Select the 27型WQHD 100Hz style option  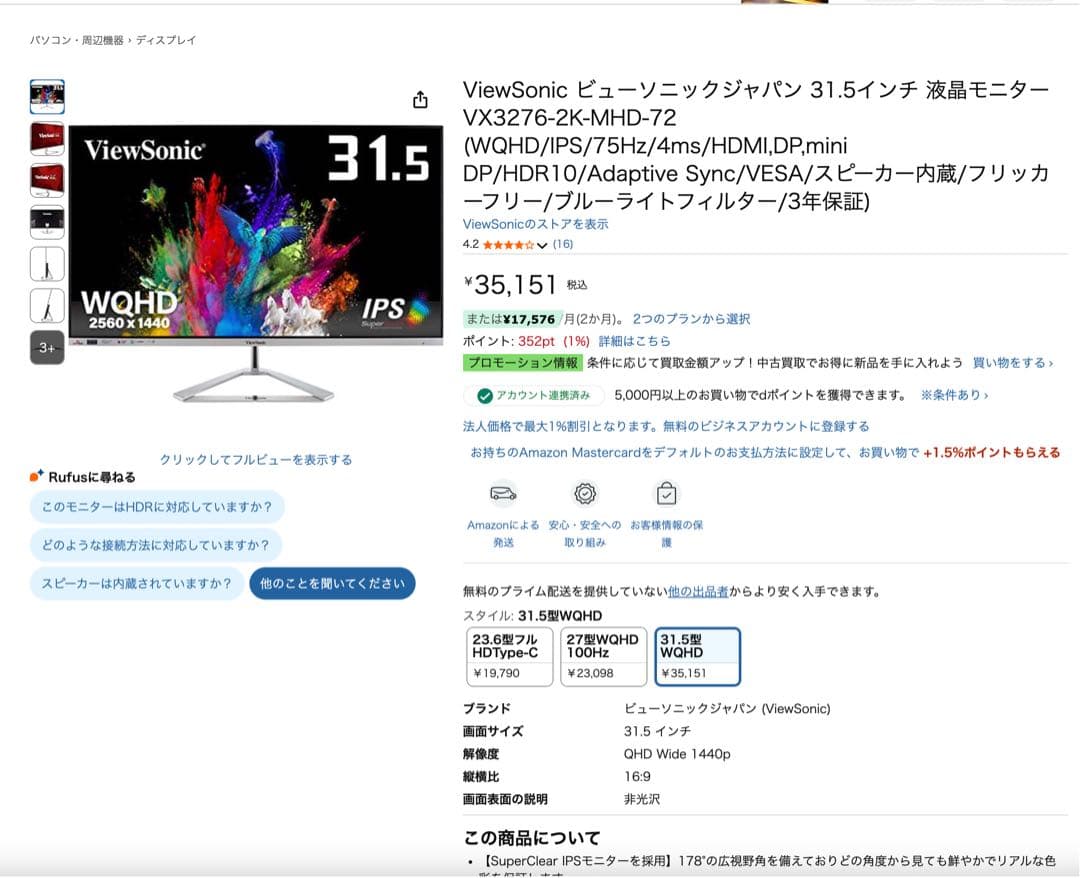click(x=602, y=656)
